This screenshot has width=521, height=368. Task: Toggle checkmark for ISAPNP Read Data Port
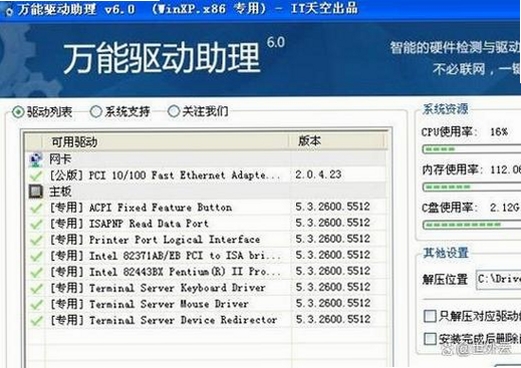pyautogui.click(x=36, y=224)
